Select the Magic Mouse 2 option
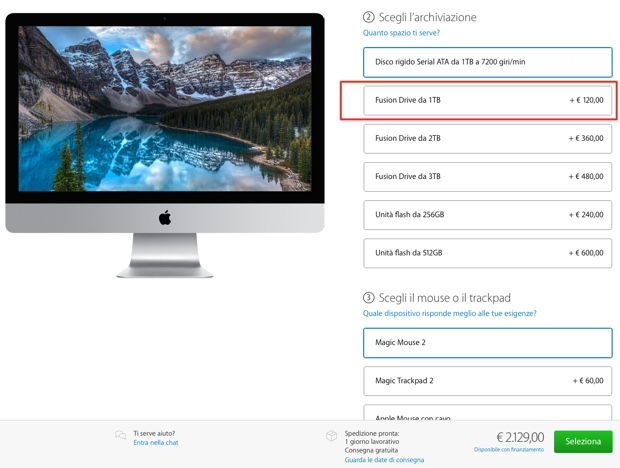Image resolution: width=620 pixels, height=468 pixels. (x=488, y=343)
